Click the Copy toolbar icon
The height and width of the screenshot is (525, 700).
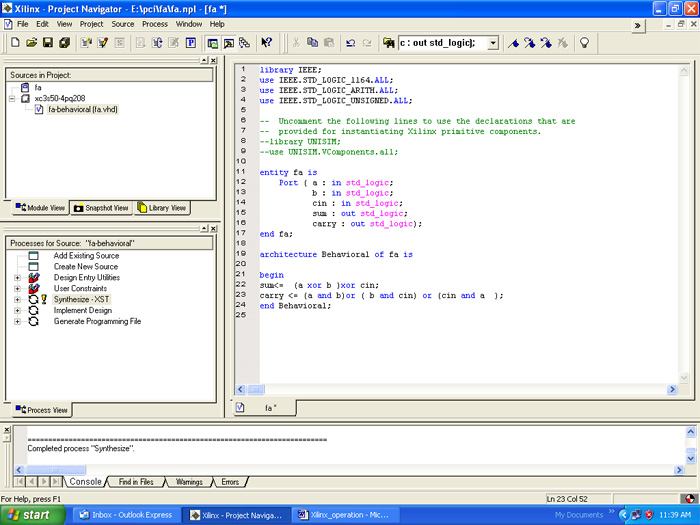point(312,43)
